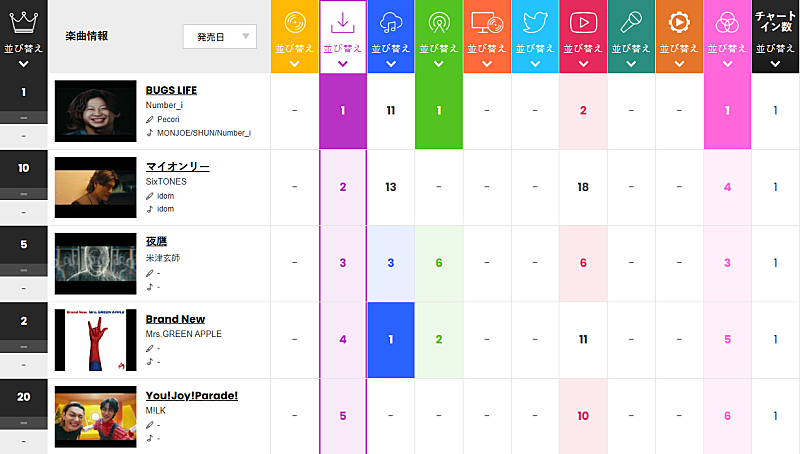The height and width of the screenshot is (454, 800).
Task: Click the YouTube video play icon
Action: (583, 23)
